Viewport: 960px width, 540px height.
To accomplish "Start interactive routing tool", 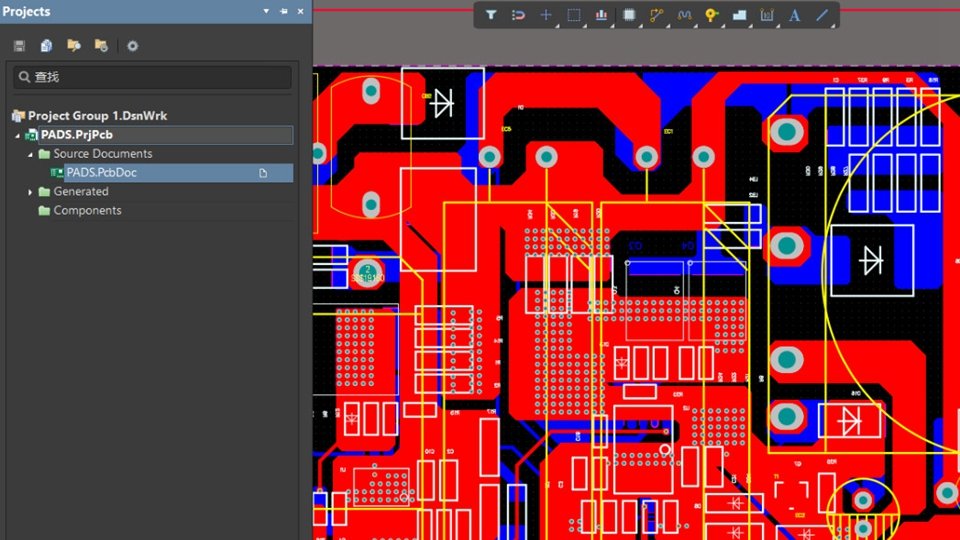I will point(656,15).
